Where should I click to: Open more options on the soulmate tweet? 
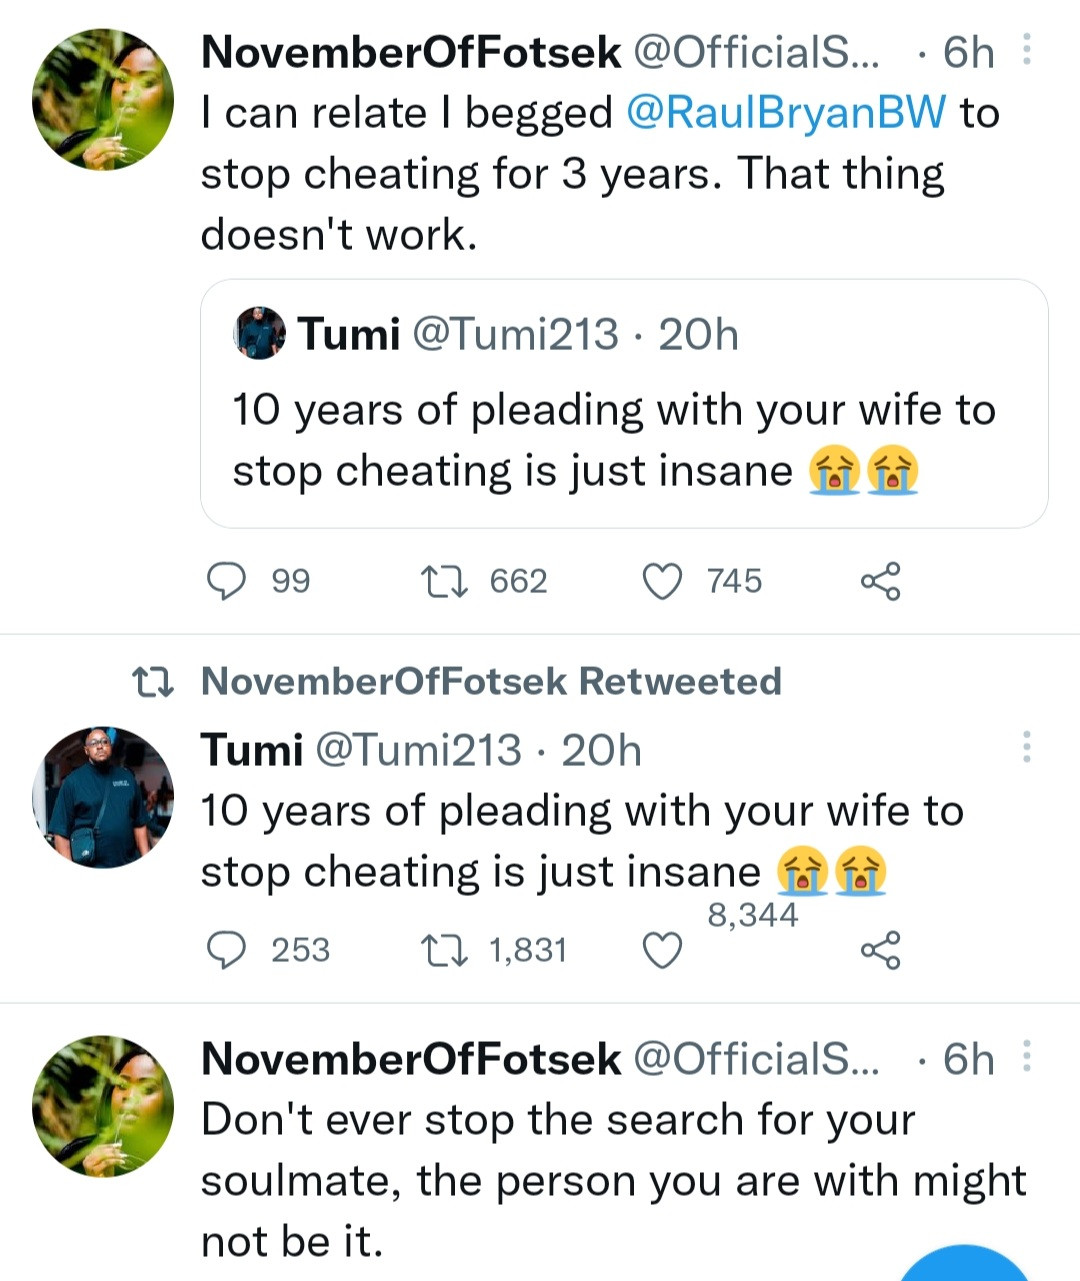tap(1026, 1057)
